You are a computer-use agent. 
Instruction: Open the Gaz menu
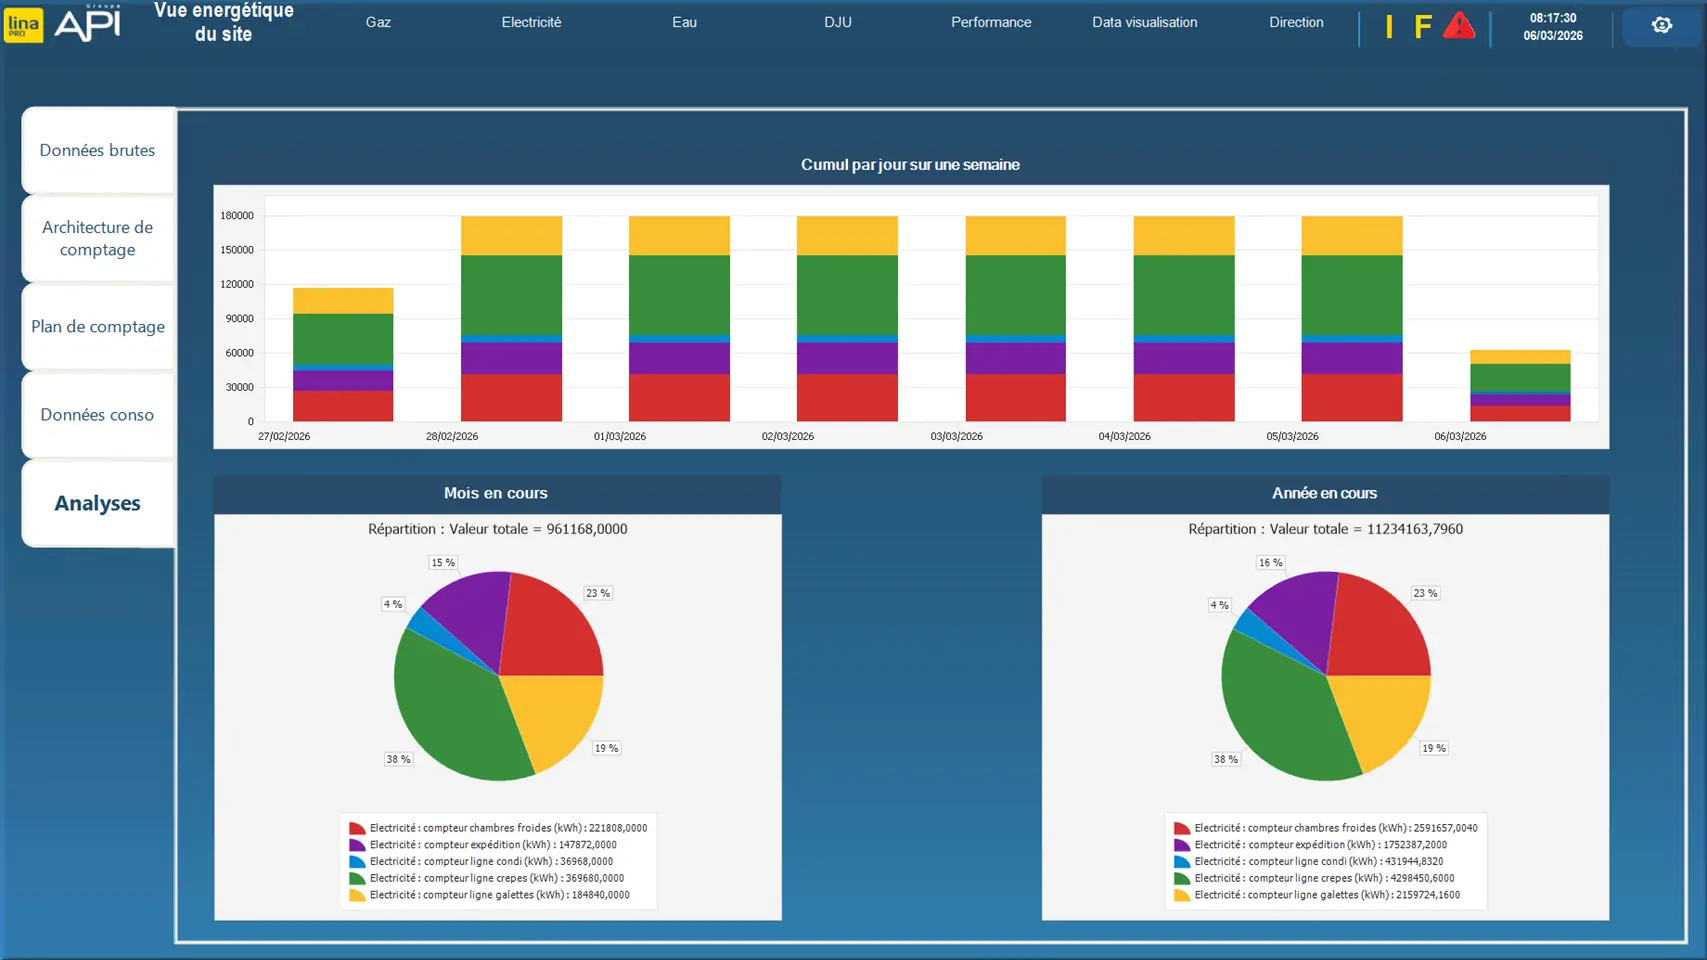point(378,22)
